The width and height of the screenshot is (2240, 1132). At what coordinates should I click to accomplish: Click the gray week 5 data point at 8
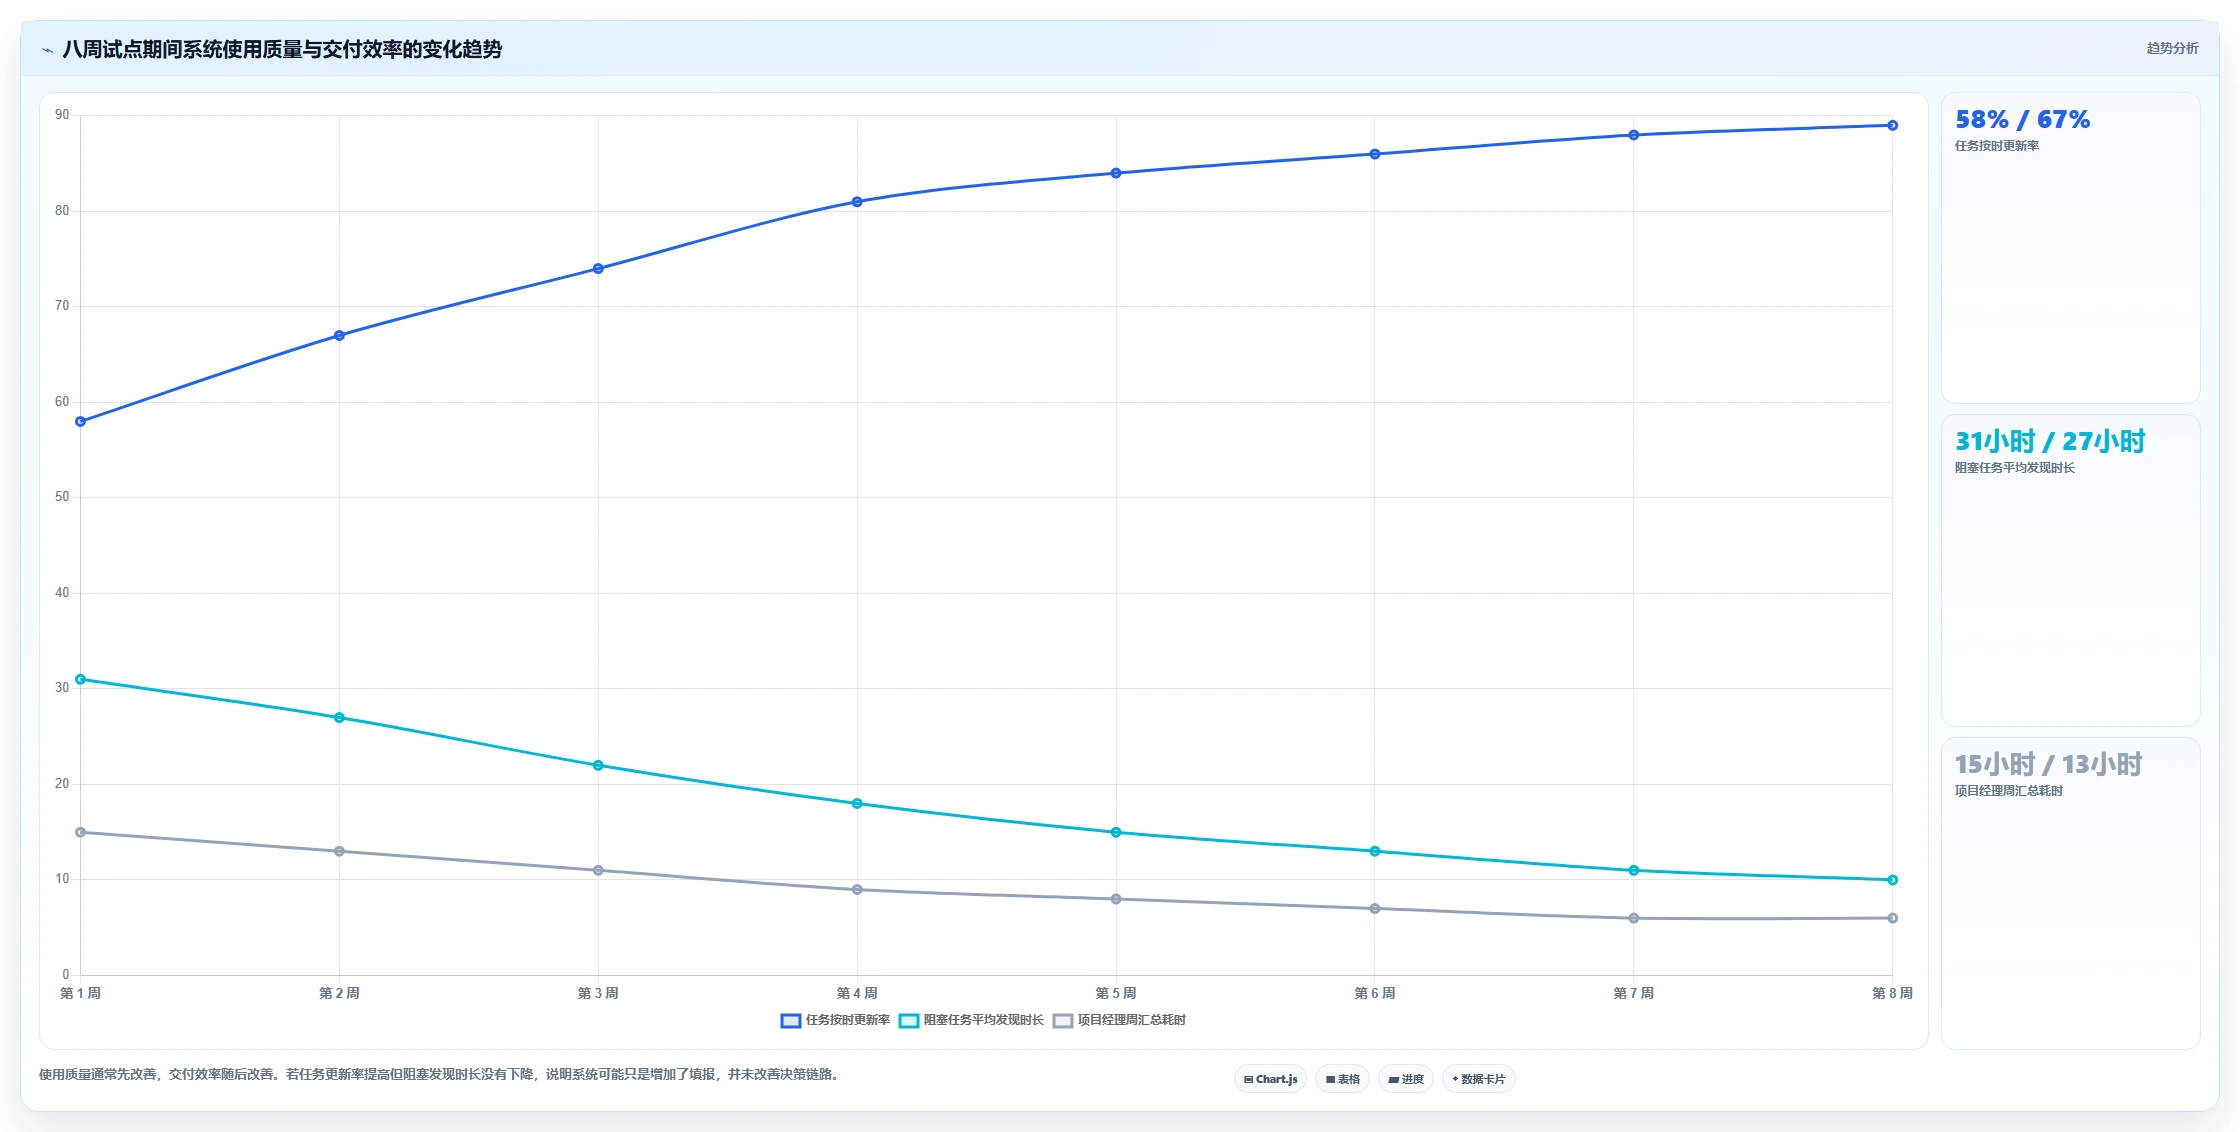[x=1116, y=899]
